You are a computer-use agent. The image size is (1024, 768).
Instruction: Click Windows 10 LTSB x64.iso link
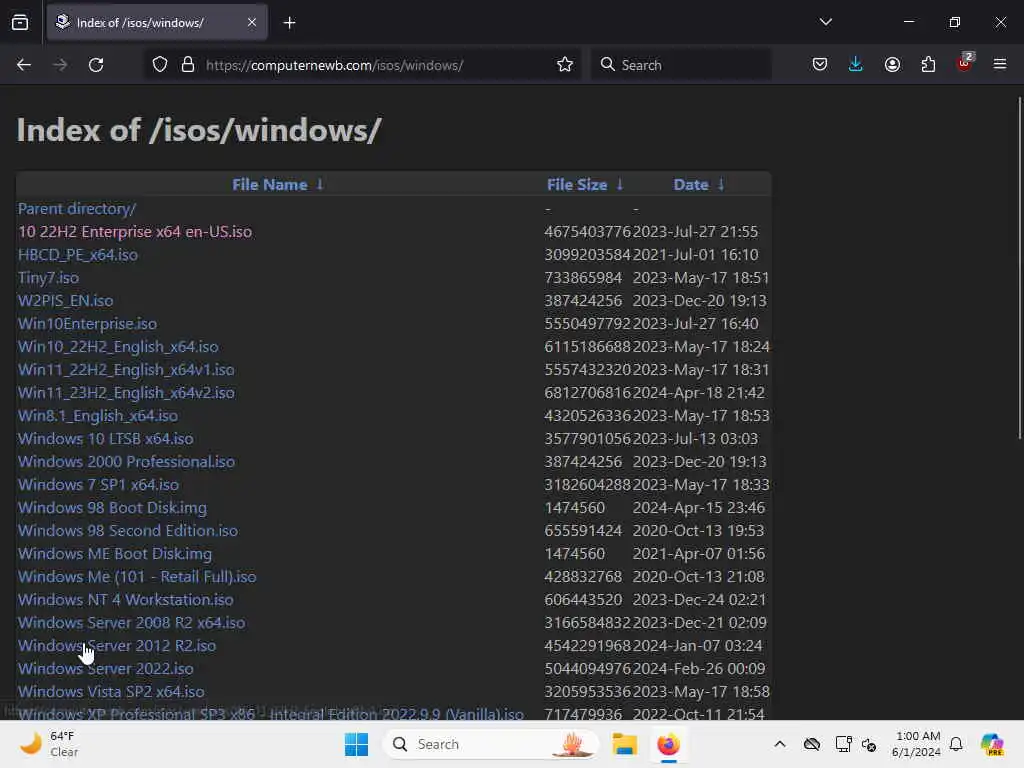point(106,439)
